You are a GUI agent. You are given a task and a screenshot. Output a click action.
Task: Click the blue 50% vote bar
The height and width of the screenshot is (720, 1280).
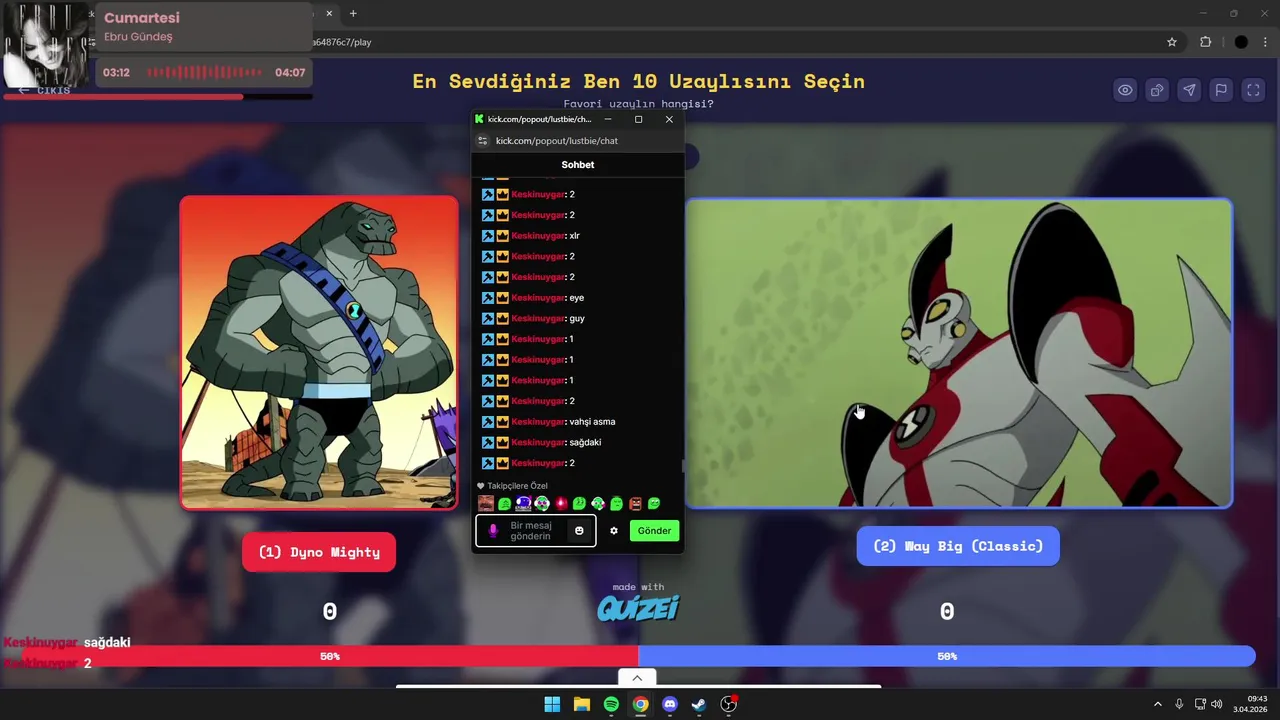[x=947, y=656]
